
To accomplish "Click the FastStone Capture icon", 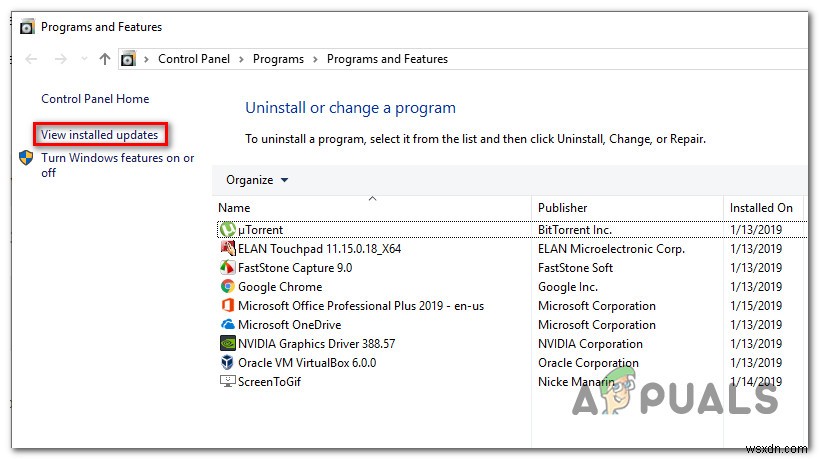I will coord(227,268).
